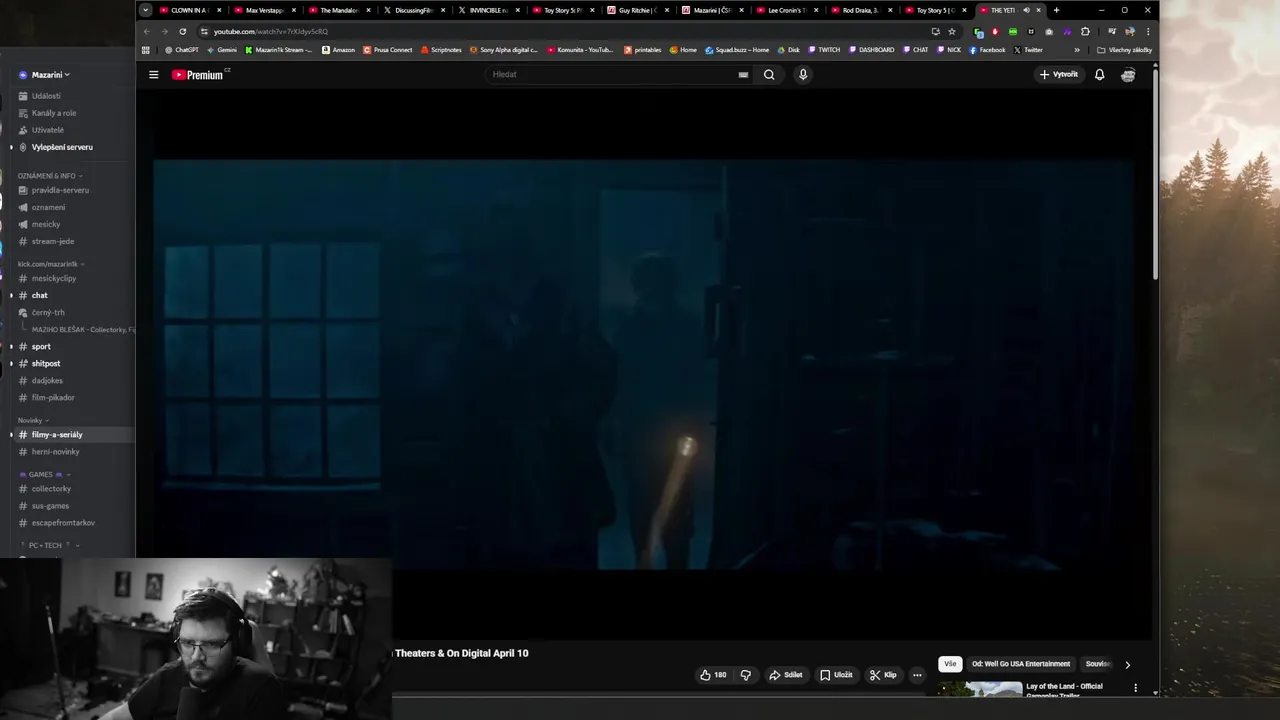Image resolution: width=1280 pixels, height=720 pixels.
Task: Like the video with 180 likes
Action: pyautogui.click(x=713, y=675)
